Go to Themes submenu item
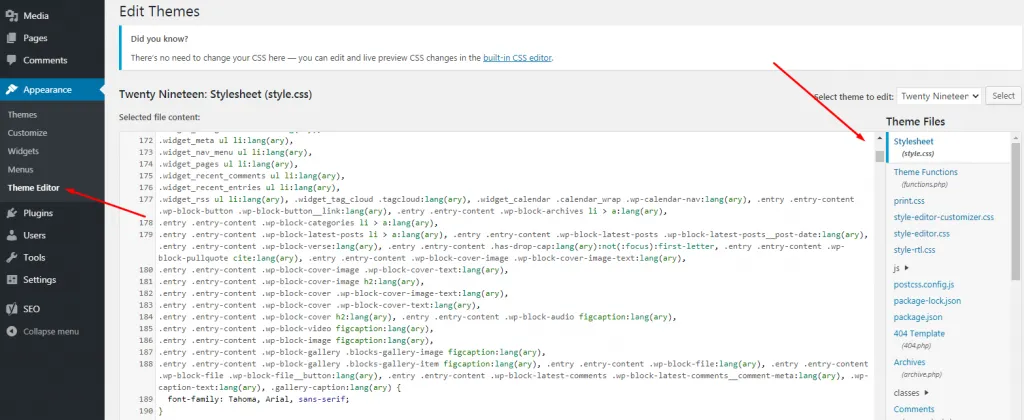The image size is (1024, 420). 22,114
